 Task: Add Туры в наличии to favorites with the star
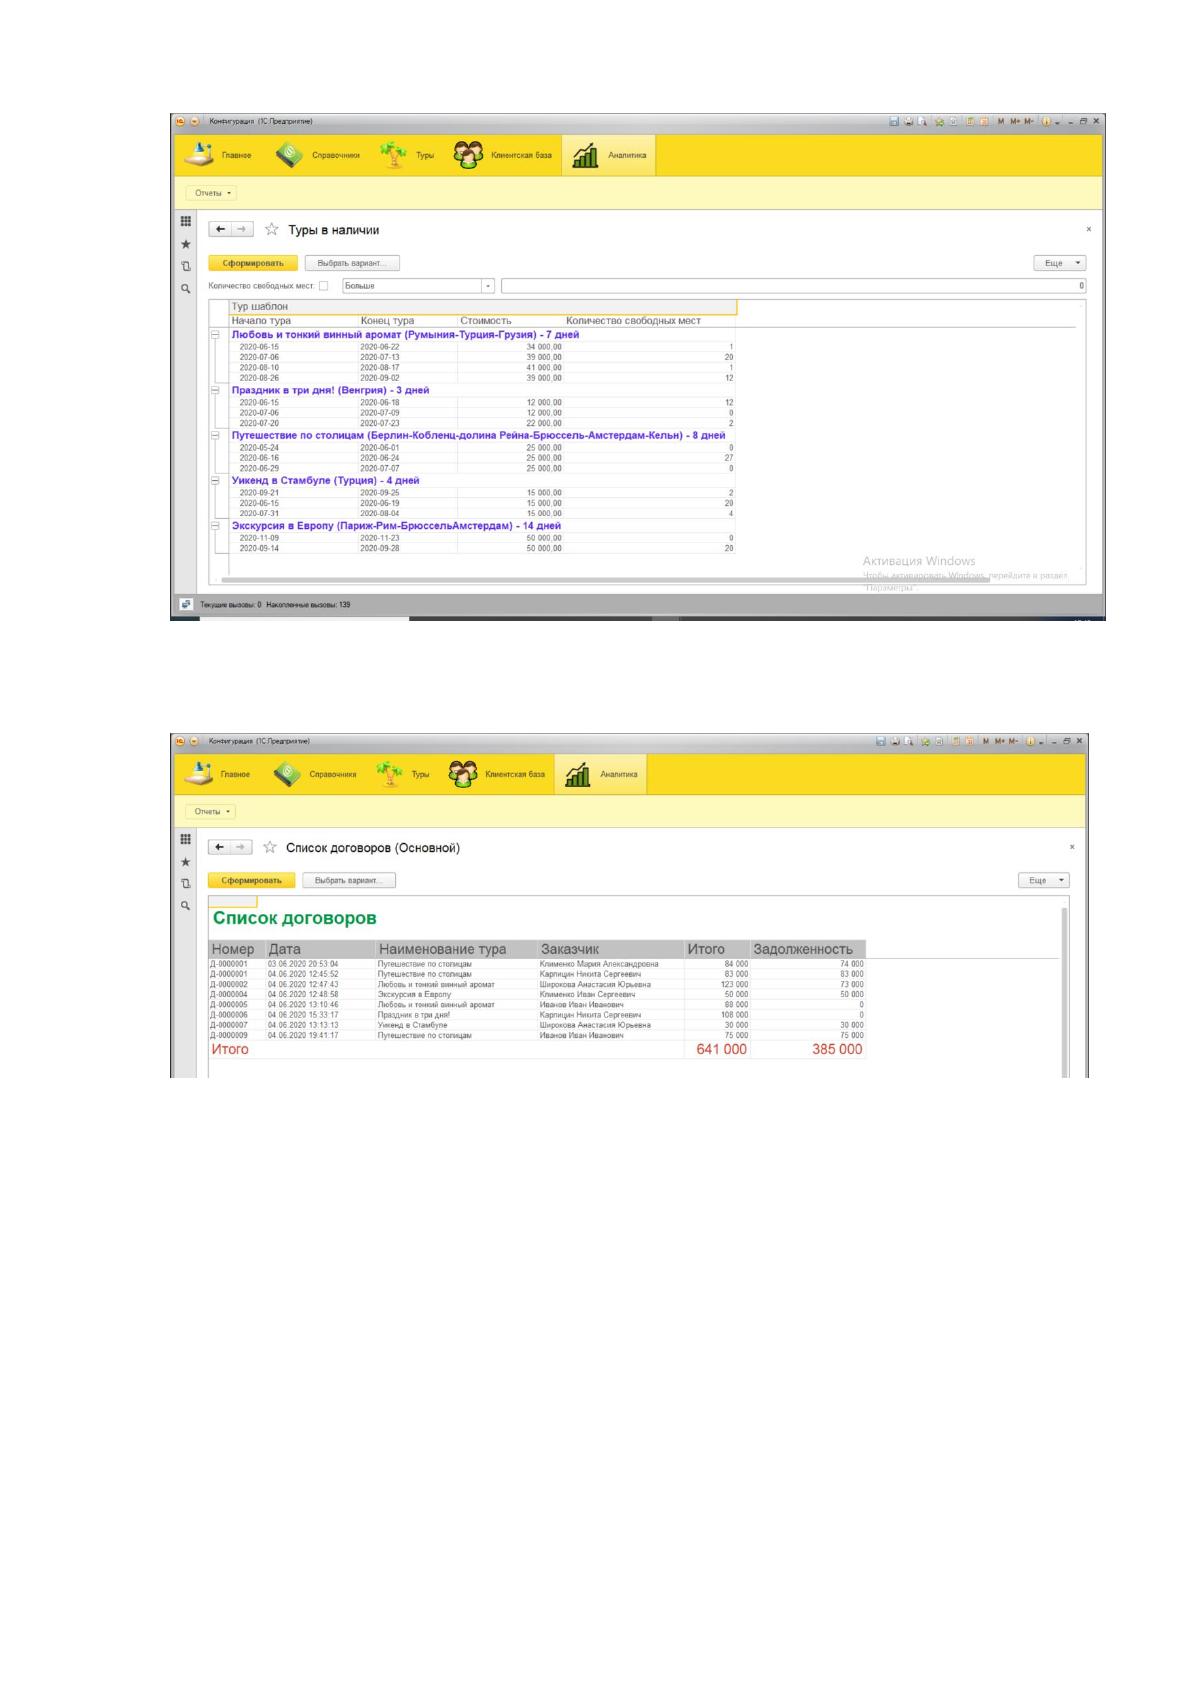pyautogui.click(x=271, y=230)
